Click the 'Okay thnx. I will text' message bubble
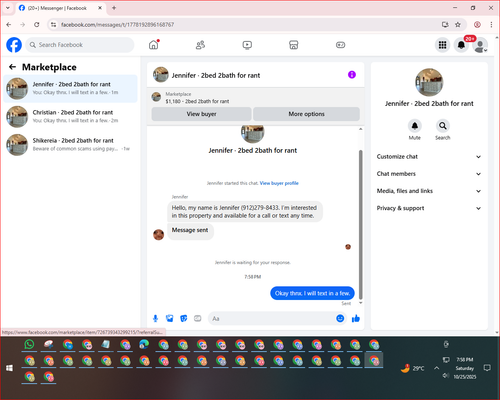Viewport: 500px width, 400px height. 312,293
